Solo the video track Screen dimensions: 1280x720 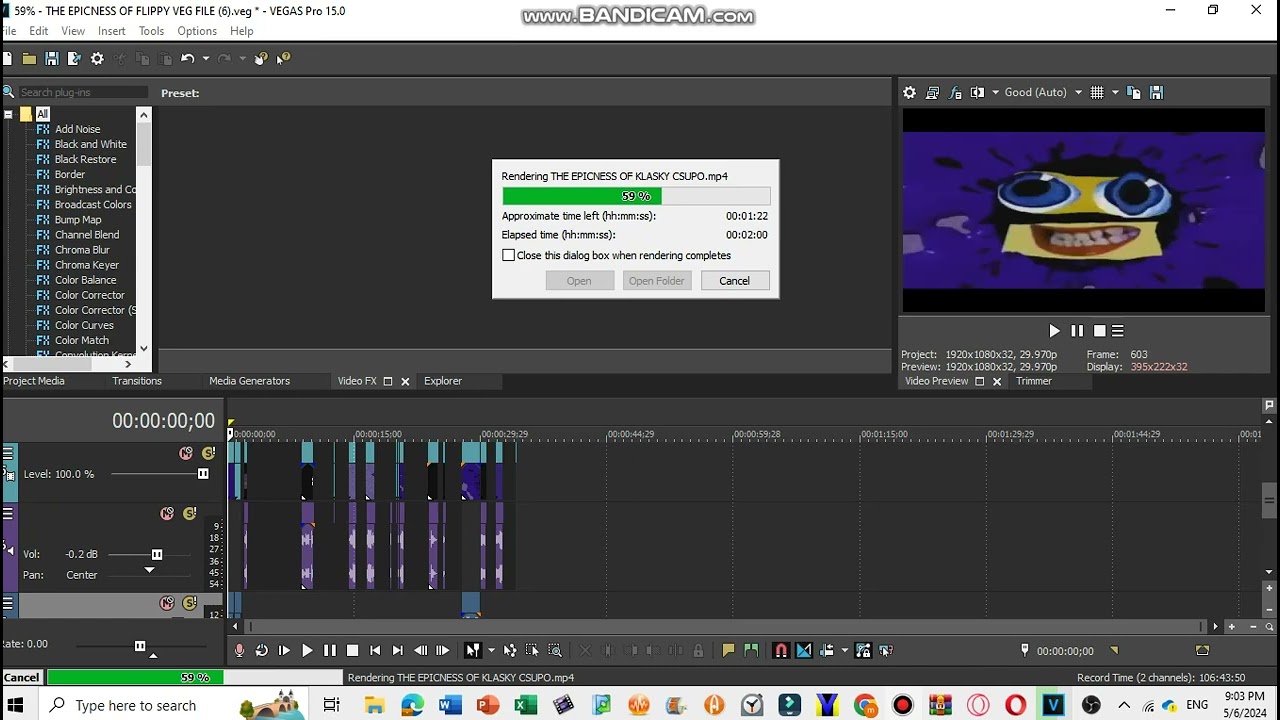(x=208, y=454)
